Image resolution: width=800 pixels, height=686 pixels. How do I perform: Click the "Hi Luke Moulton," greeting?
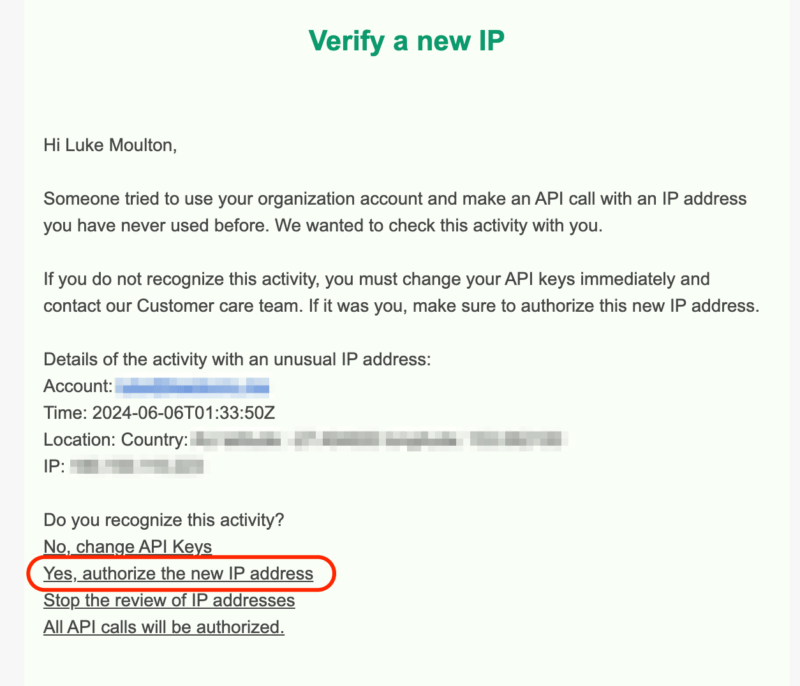click(110, 146)
